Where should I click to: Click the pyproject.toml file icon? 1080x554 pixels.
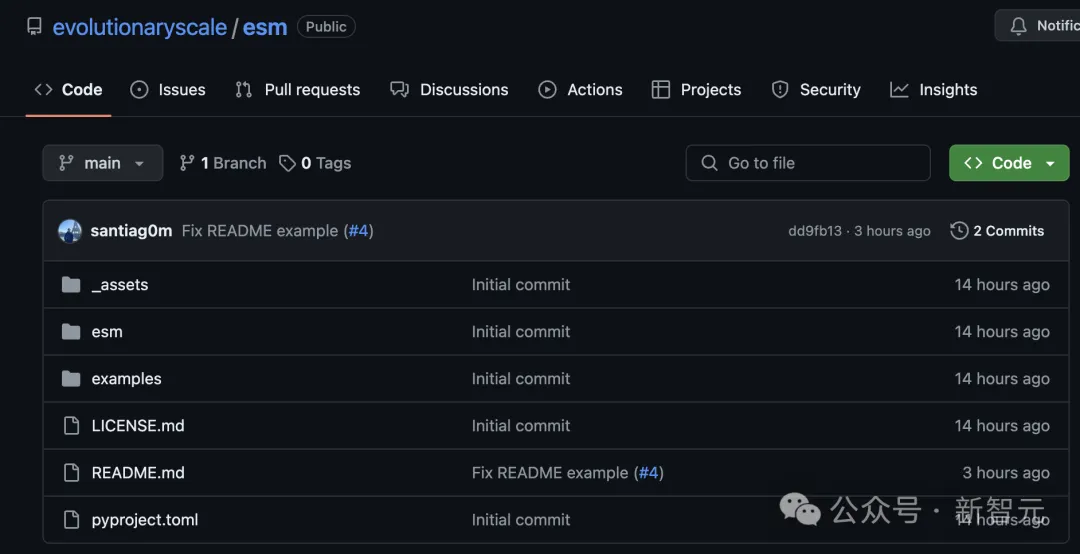coord(71,519)
